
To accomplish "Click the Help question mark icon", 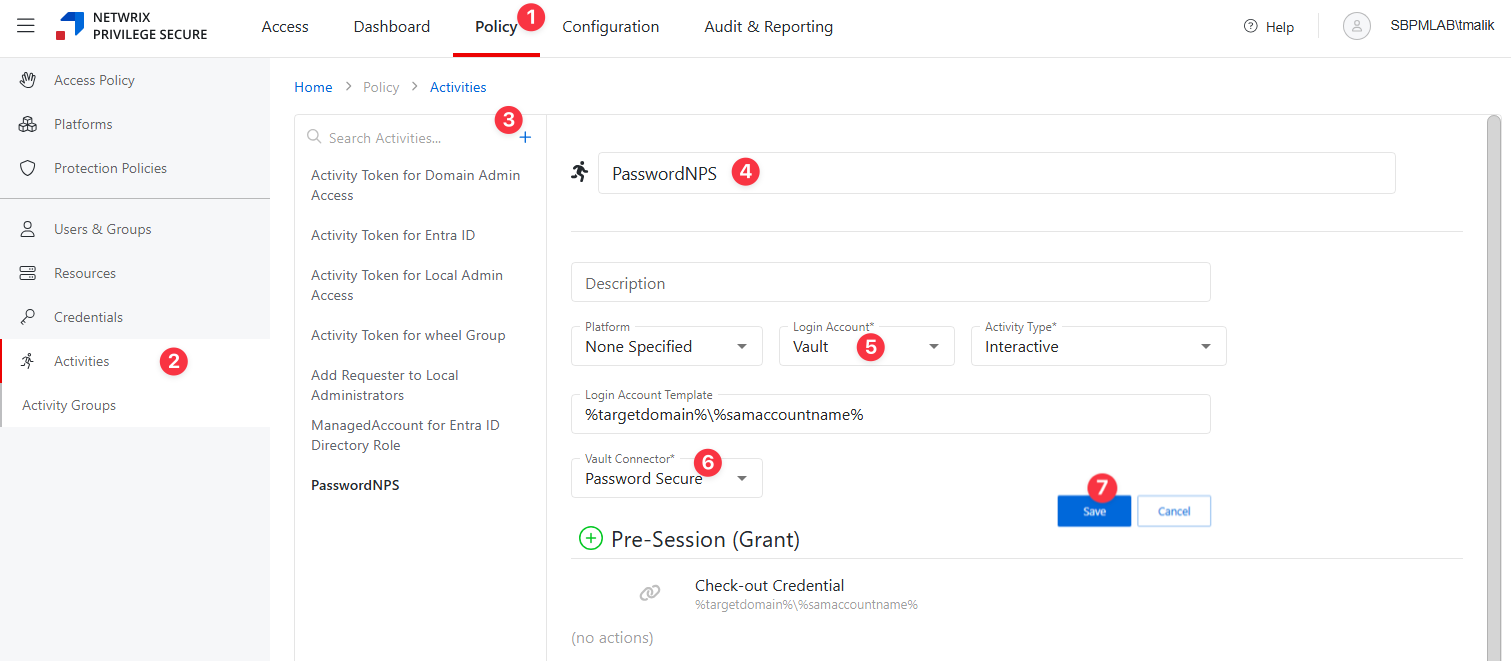I will pos(1250,27).
